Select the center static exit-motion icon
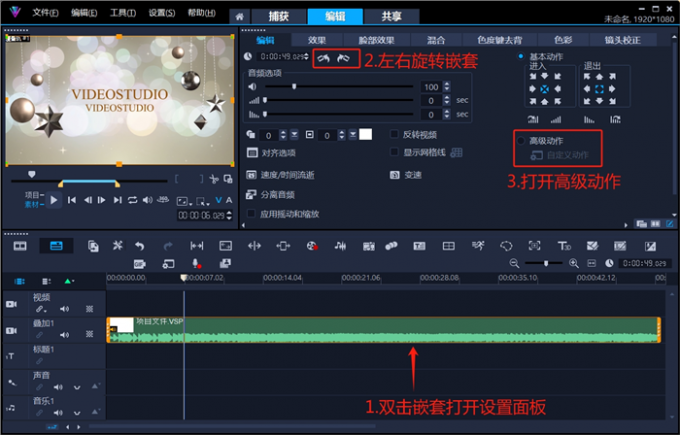The width and height of the screenshot is (680, 435). click(599, 89)
